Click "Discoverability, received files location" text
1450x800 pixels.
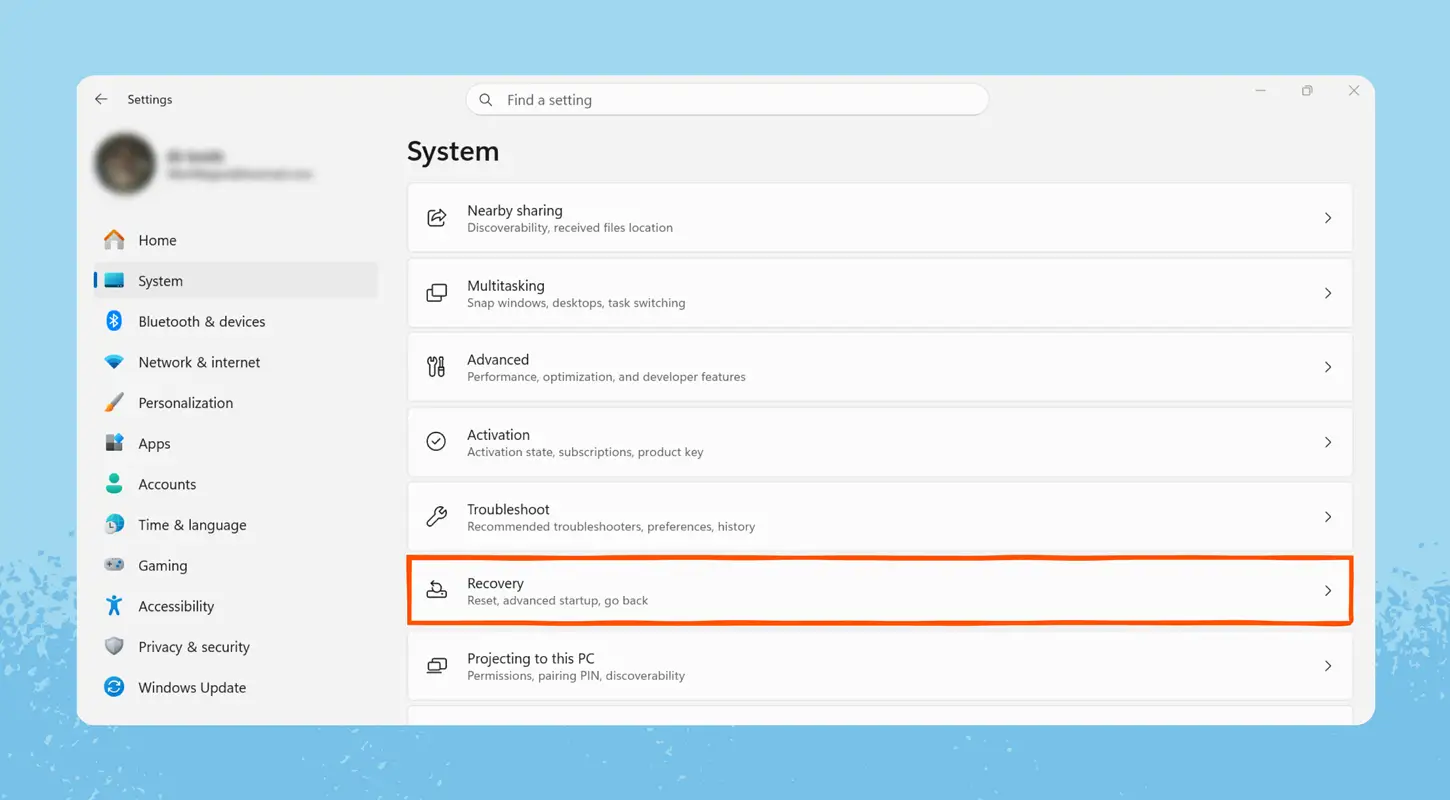tap(570, 228)
